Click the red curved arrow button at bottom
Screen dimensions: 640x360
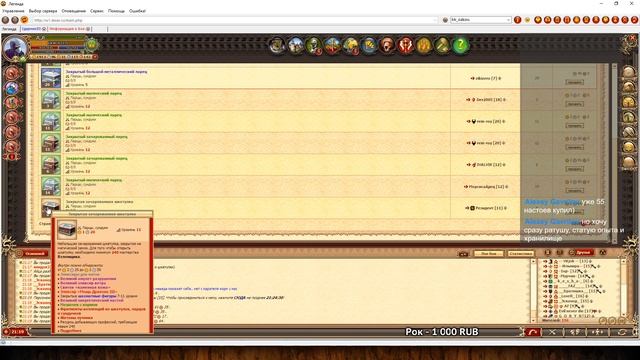(x=532, y=332)
